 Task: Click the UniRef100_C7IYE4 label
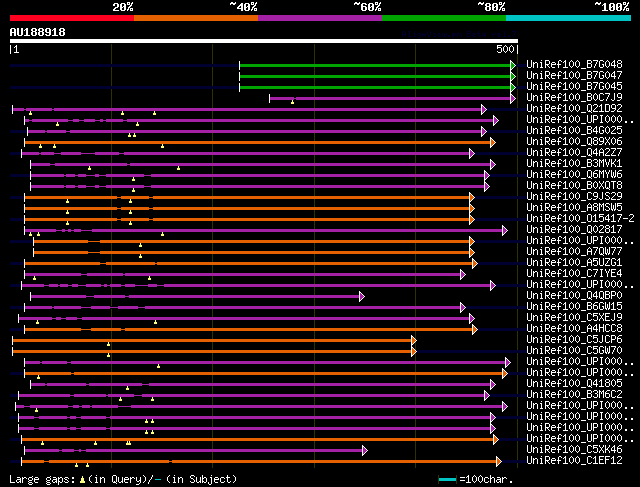pyautogui.click(x=574, y=274)
